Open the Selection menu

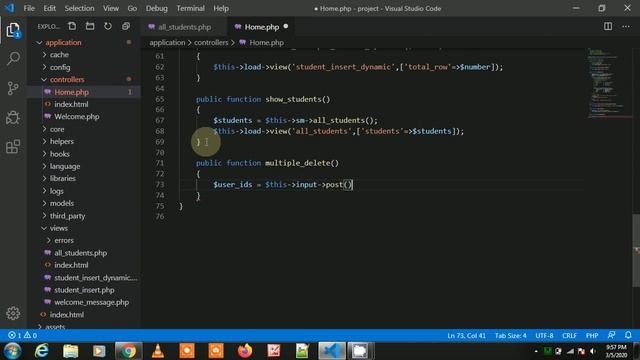79,8
